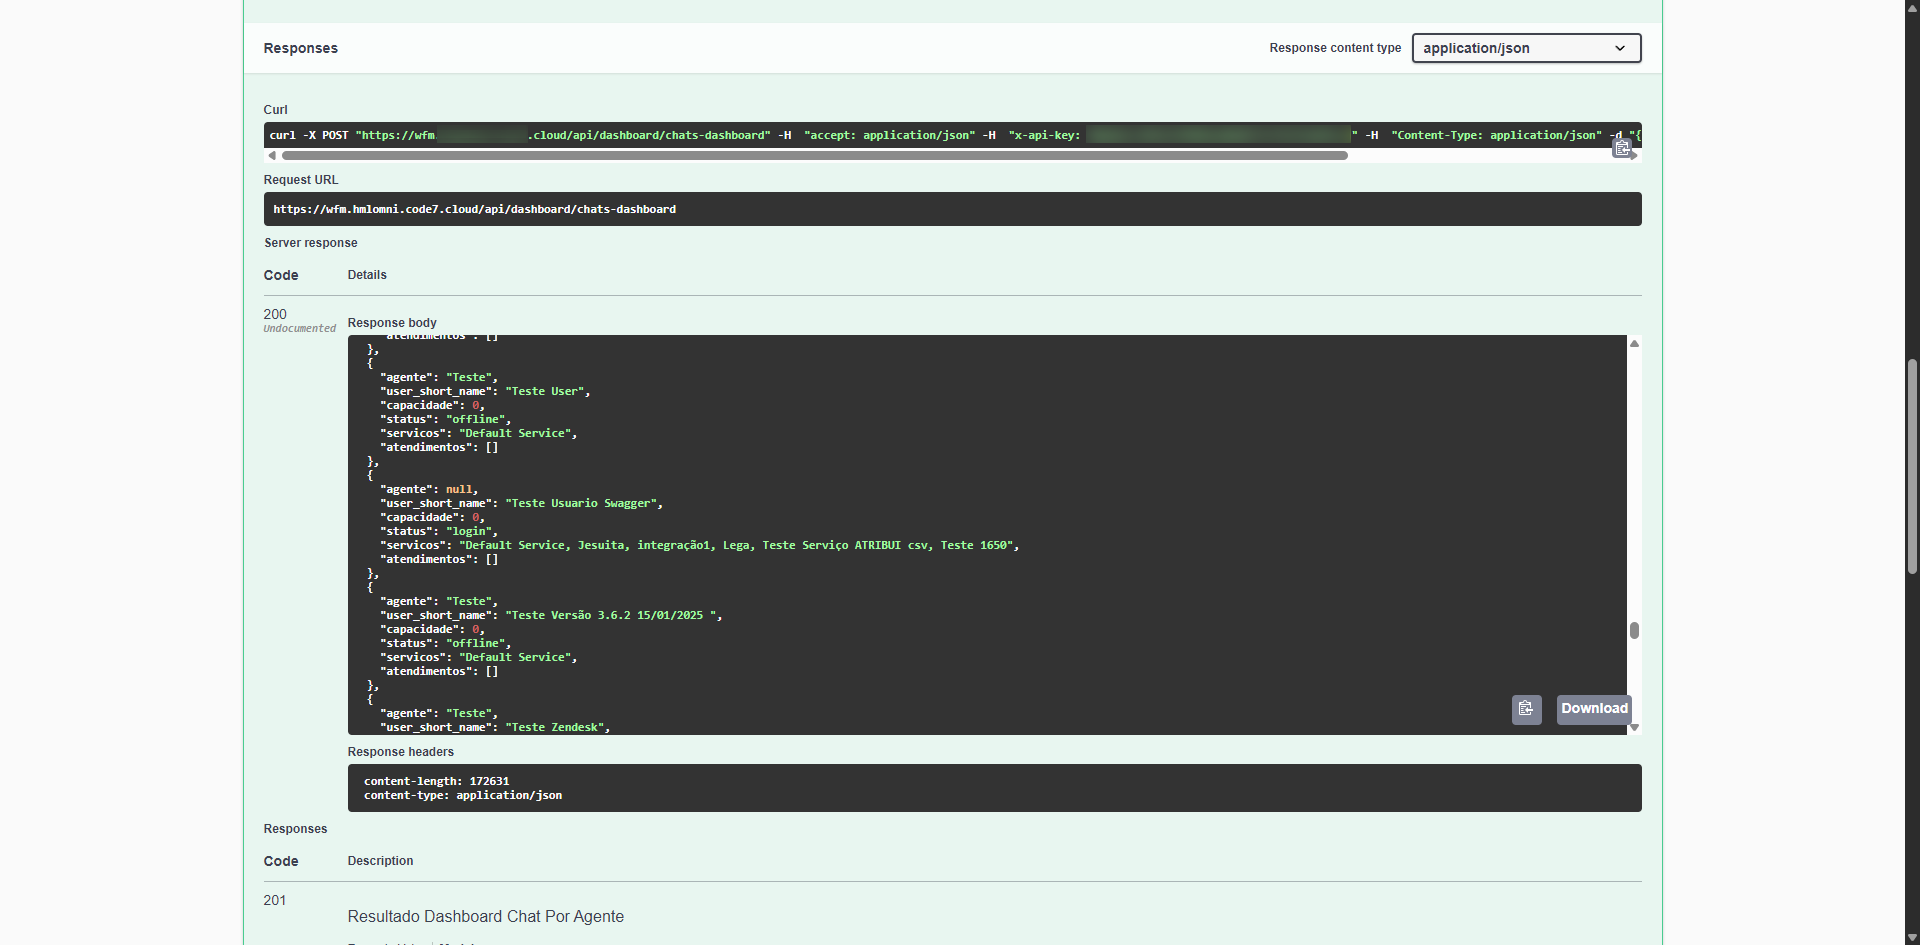Click the Responses section header at top
Image resolution: width=1920 pixels, height=945 pixels.
click(301, 48)
